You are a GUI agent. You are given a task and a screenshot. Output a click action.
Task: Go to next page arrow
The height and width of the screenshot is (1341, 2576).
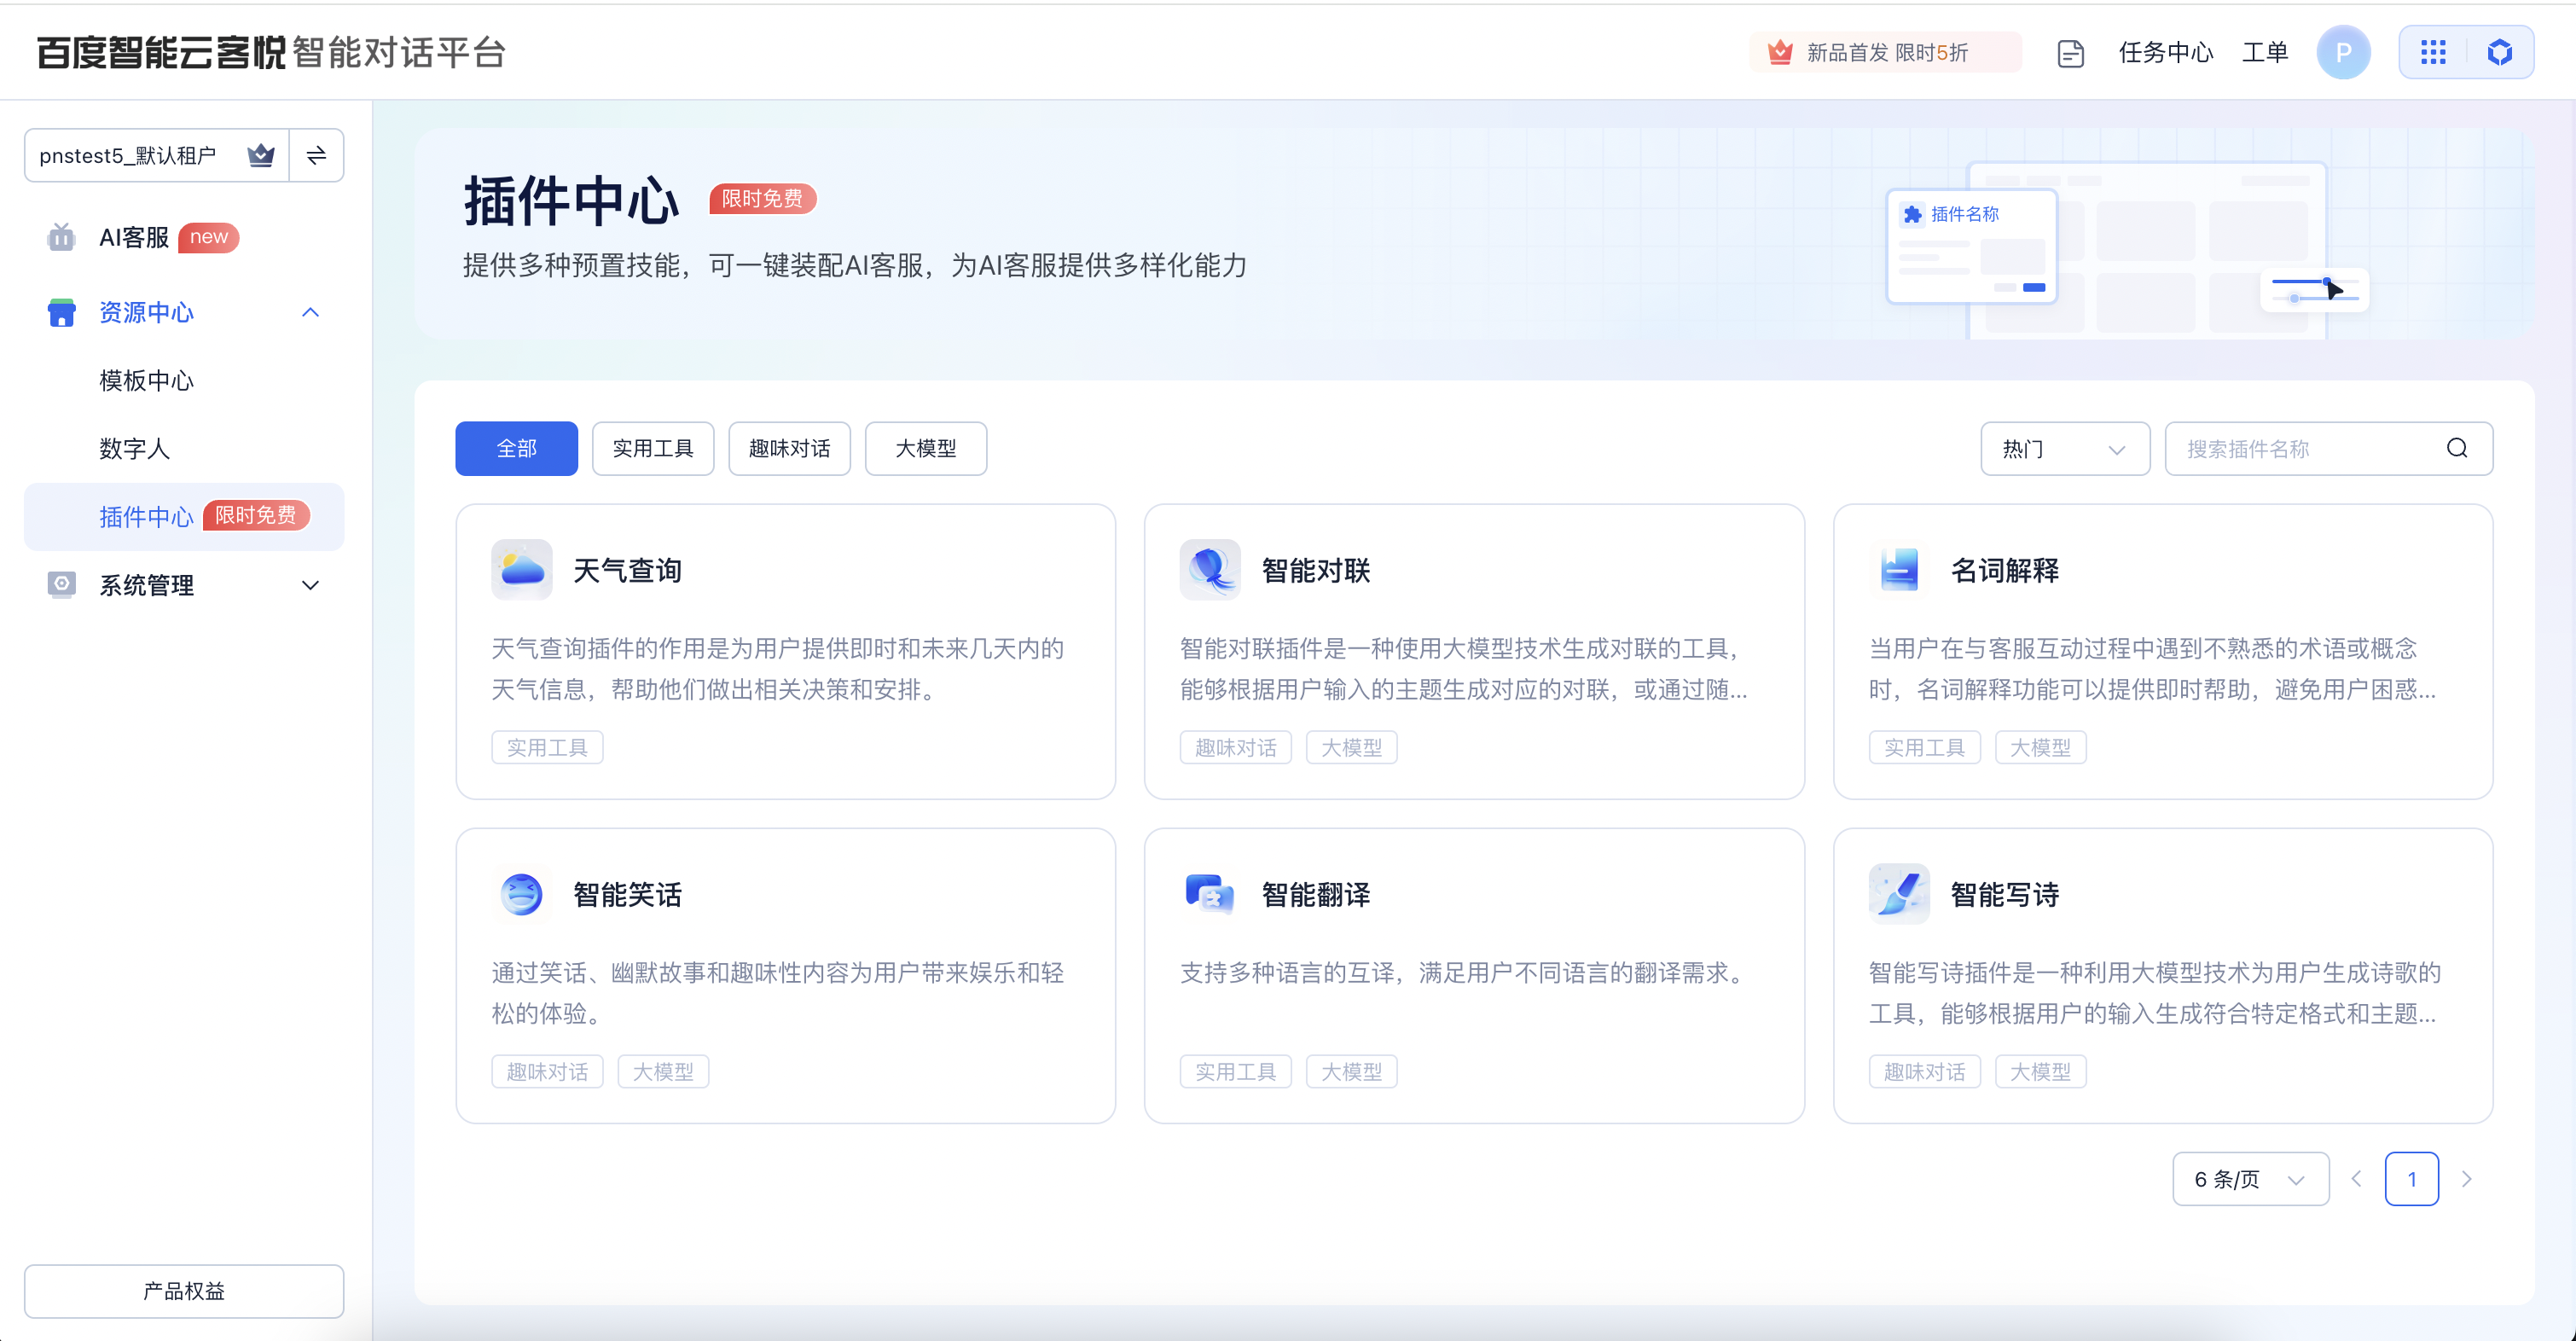click(2467, 1179)
